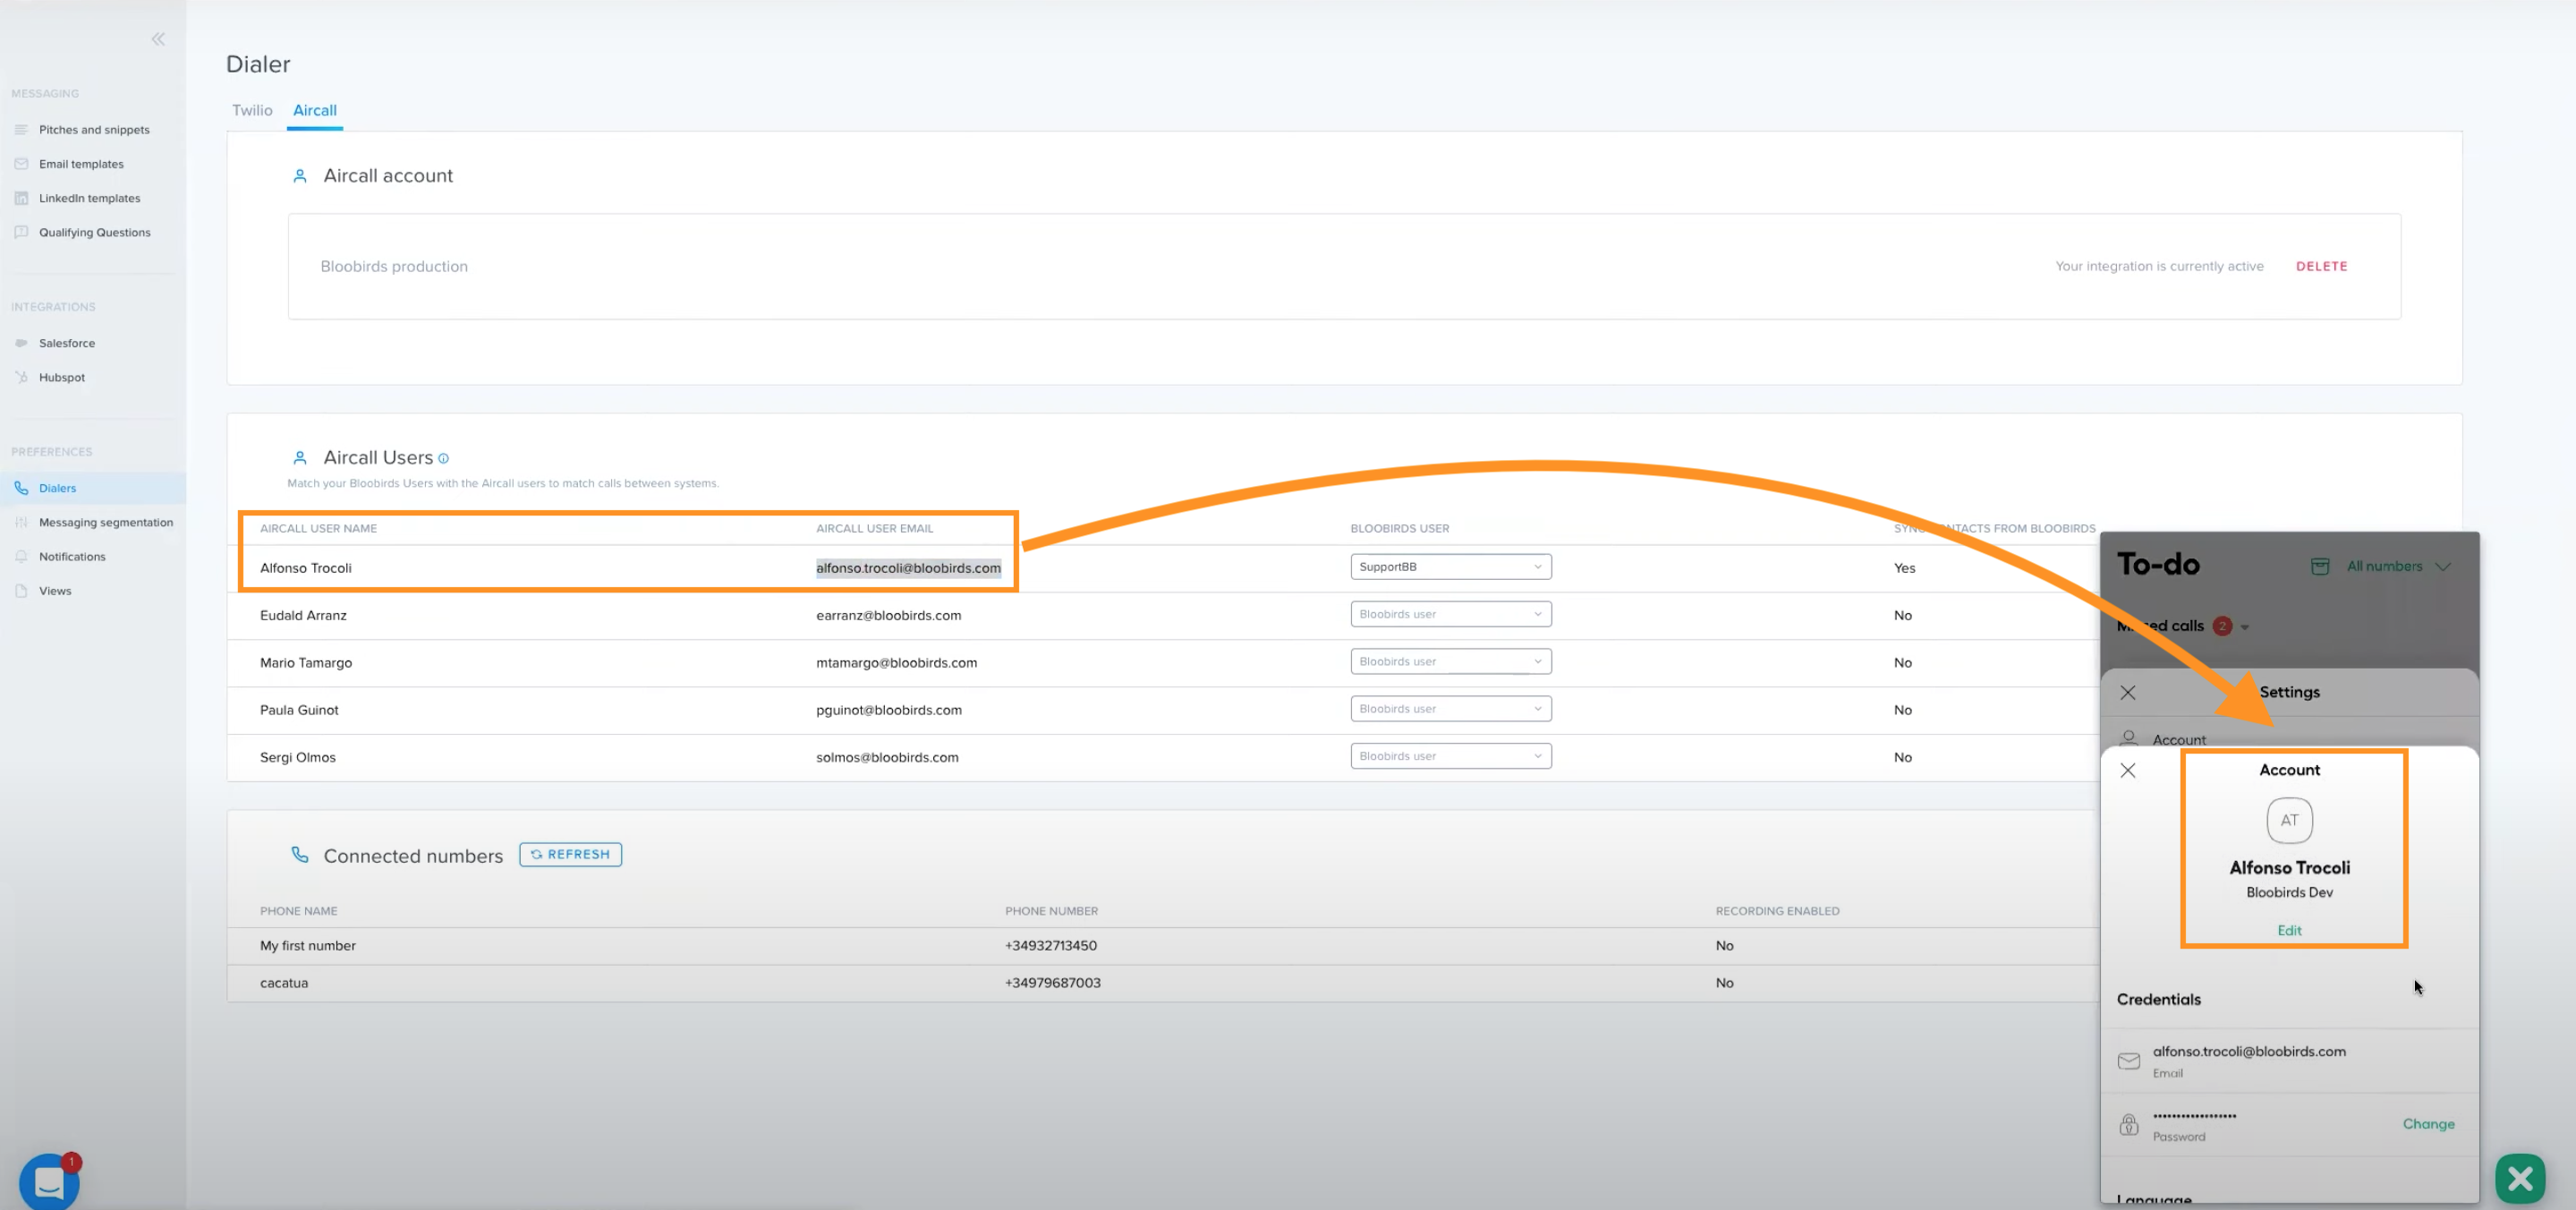The width and height of the screenshot is (2576, 1210).
Task: Click email alfonso.trocoli@bloobirds.com in table
Action: pyautogui.click(x=908, y=568)
